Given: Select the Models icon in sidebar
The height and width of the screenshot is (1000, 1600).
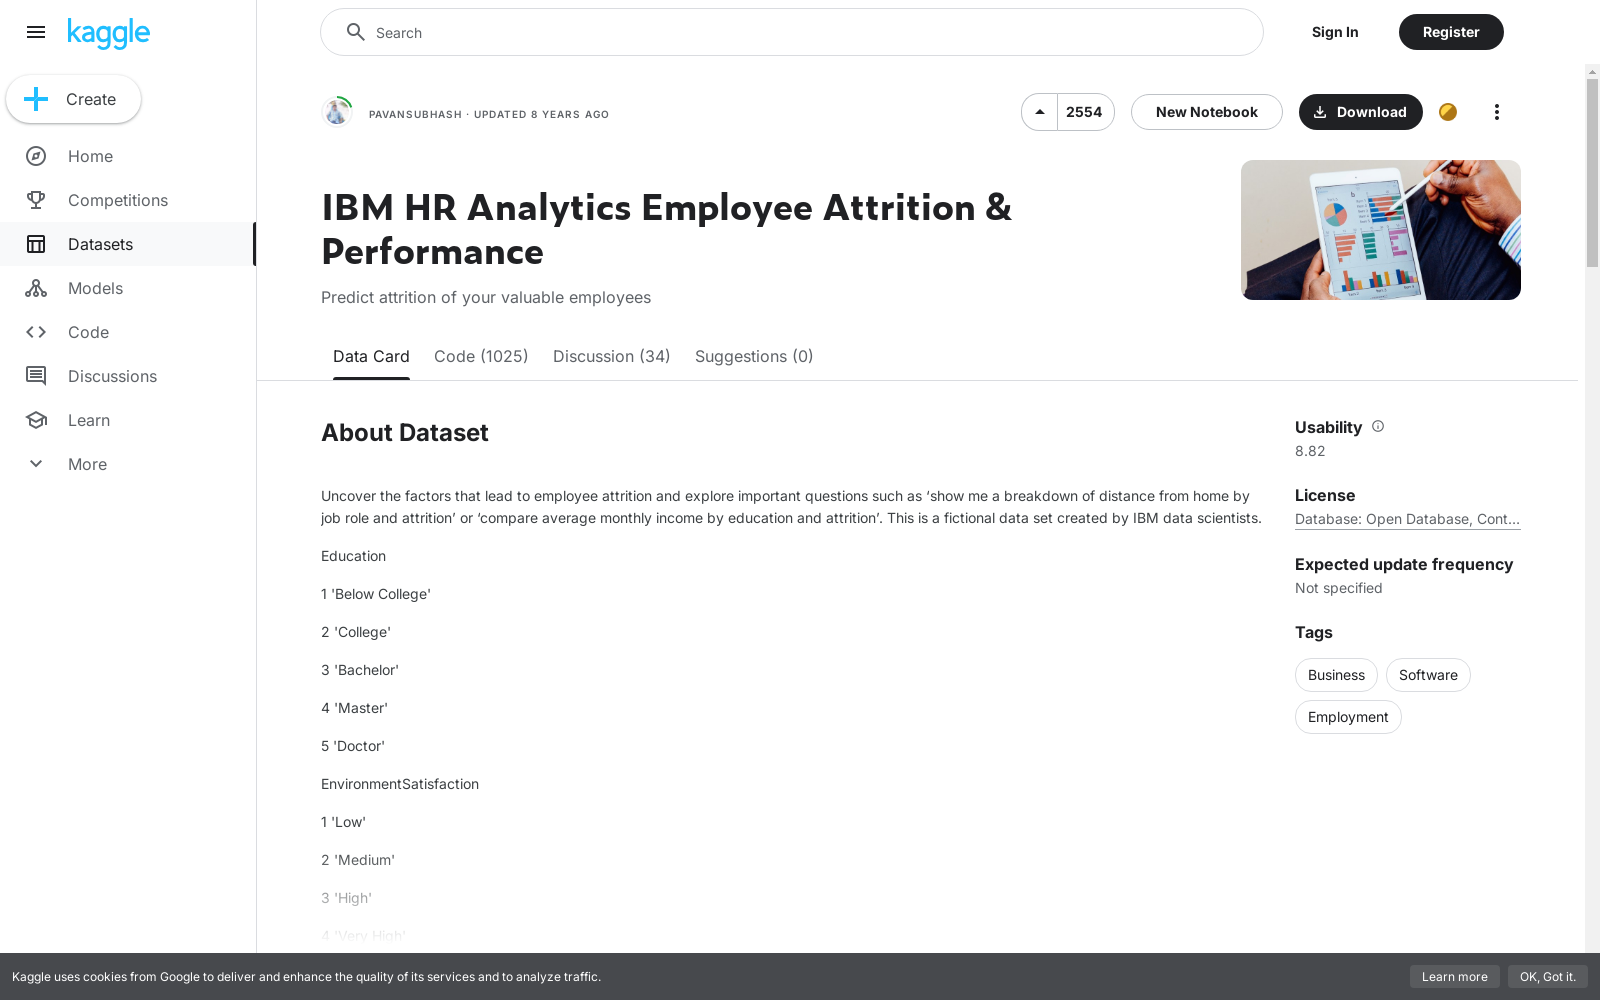Looking at the screenshot, I should (36, 288).
